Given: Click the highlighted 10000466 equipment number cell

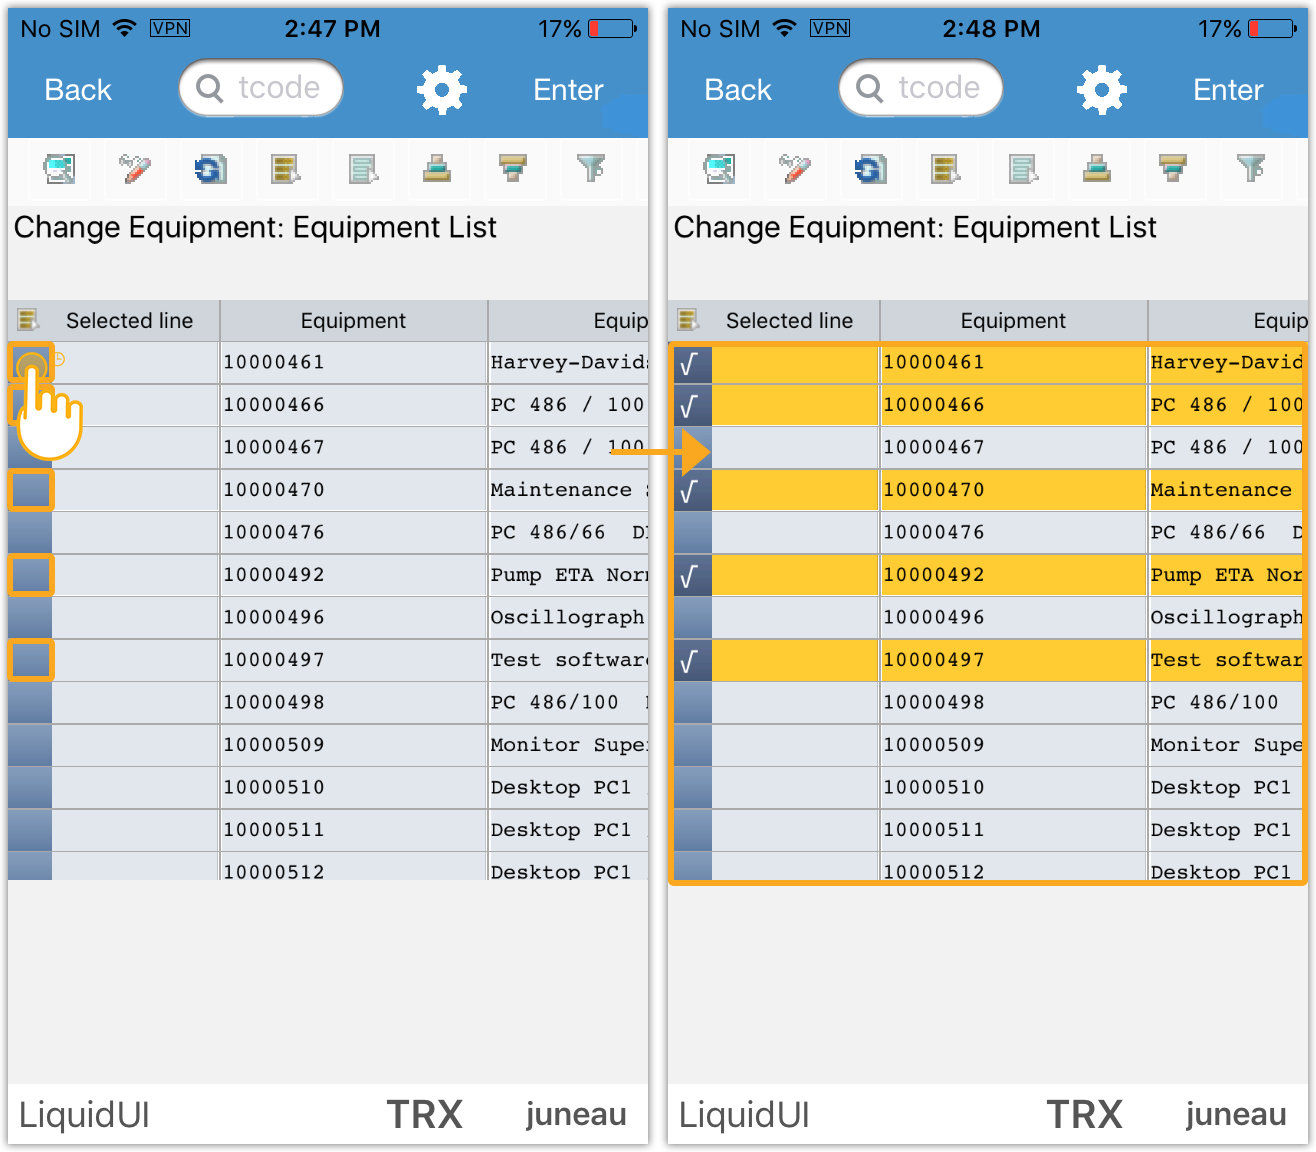Looking at the screenshot, I should 1012,405.
